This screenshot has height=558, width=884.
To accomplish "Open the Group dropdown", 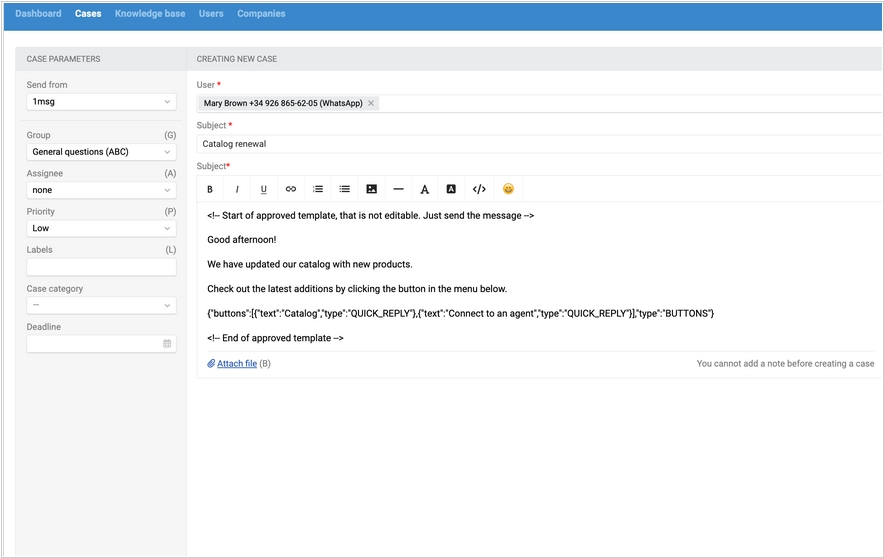I will point(101,152).
